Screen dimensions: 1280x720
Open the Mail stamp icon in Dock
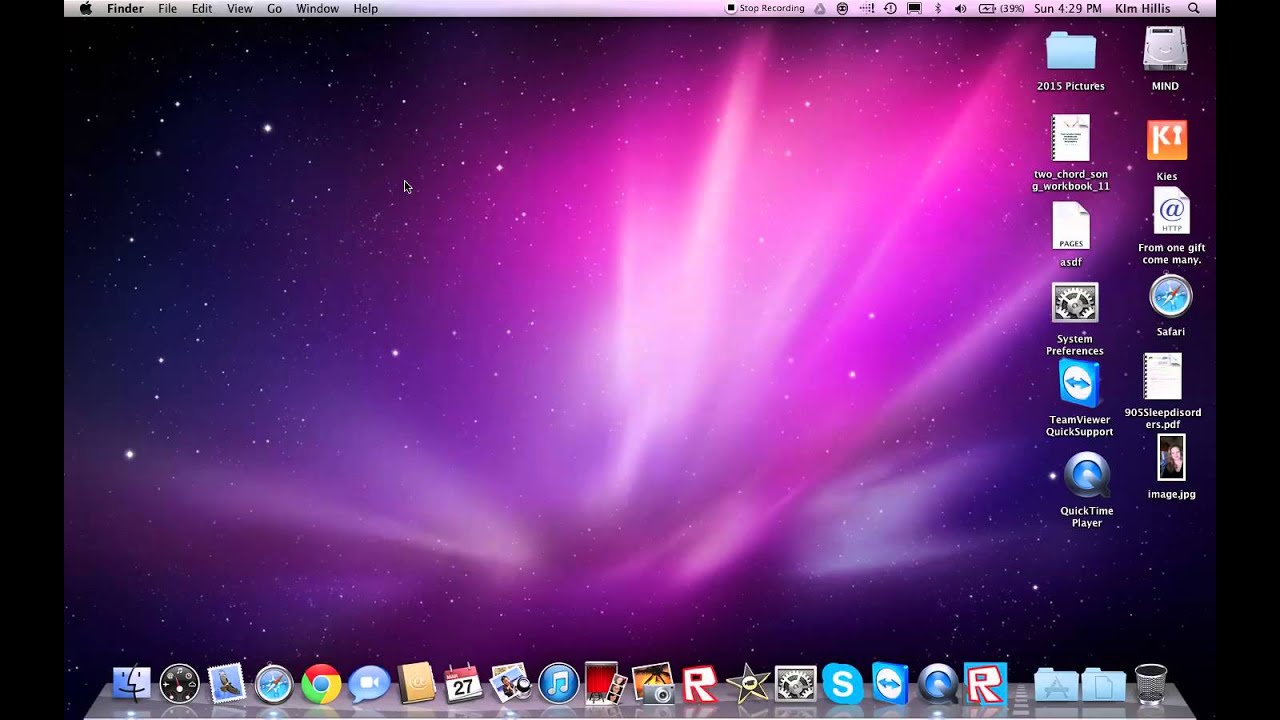[x=227, y=684]
